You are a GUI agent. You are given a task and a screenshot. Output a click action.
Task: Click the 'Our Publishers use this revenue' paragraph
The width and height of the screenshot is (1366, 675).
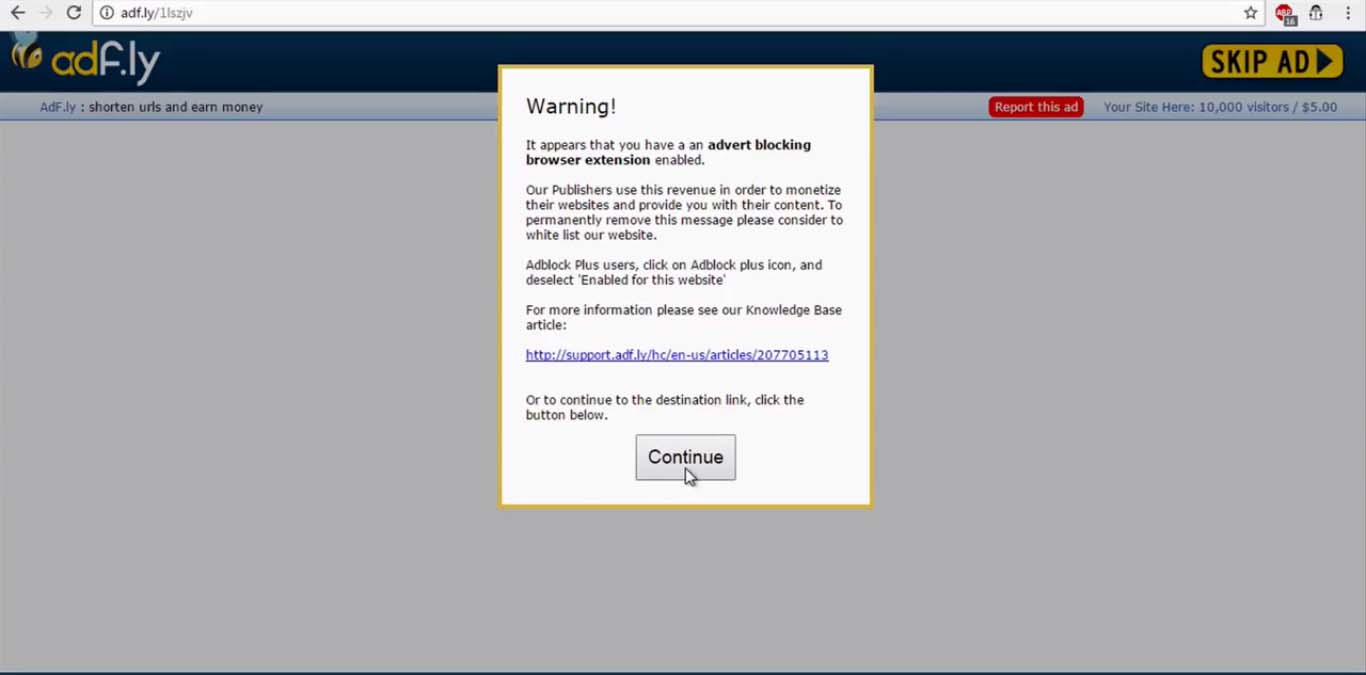click(684, 212)
